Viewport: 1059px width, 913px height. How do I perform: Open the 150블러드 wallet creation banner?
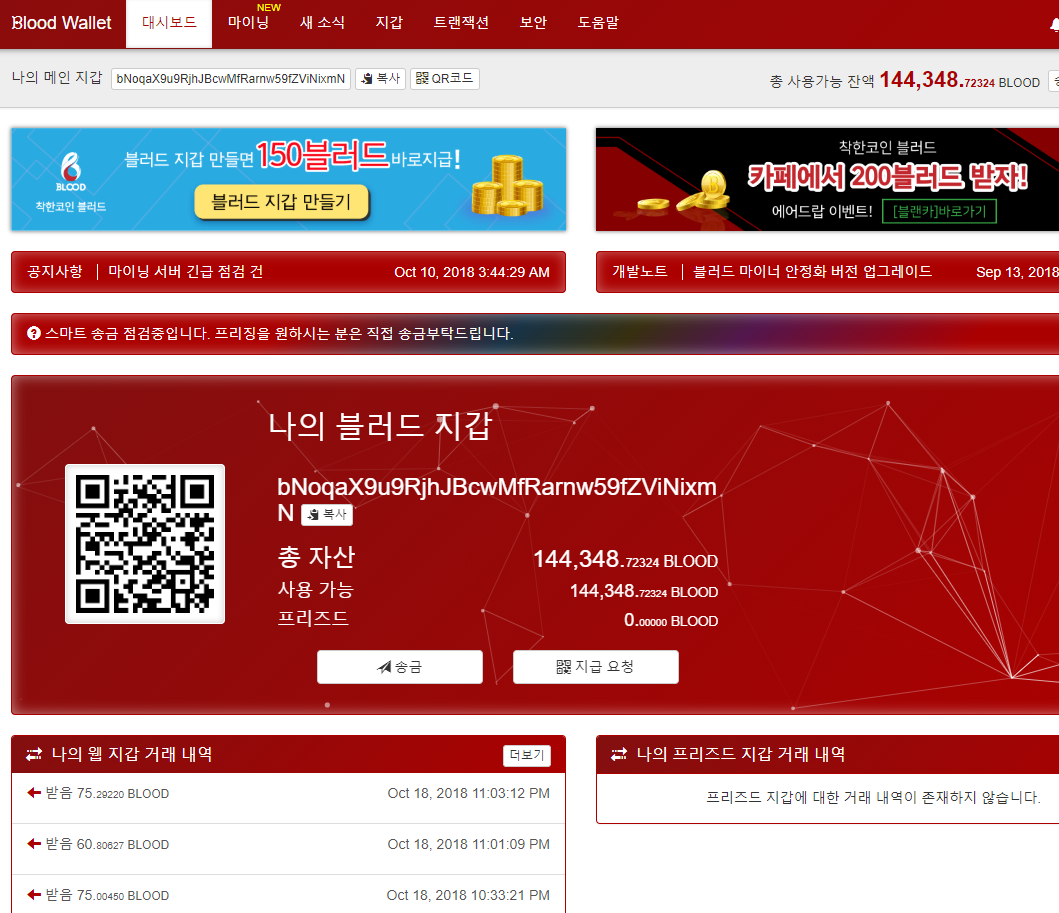click(x=288, y=179)
